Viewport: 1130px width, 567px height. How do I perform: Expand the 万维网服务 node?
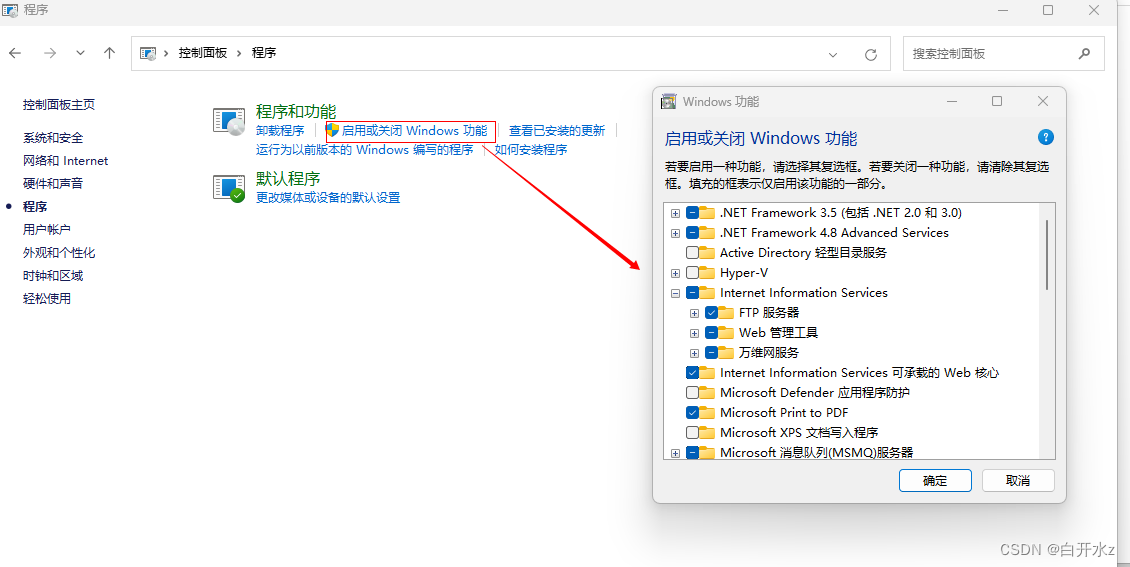point(695,354)
